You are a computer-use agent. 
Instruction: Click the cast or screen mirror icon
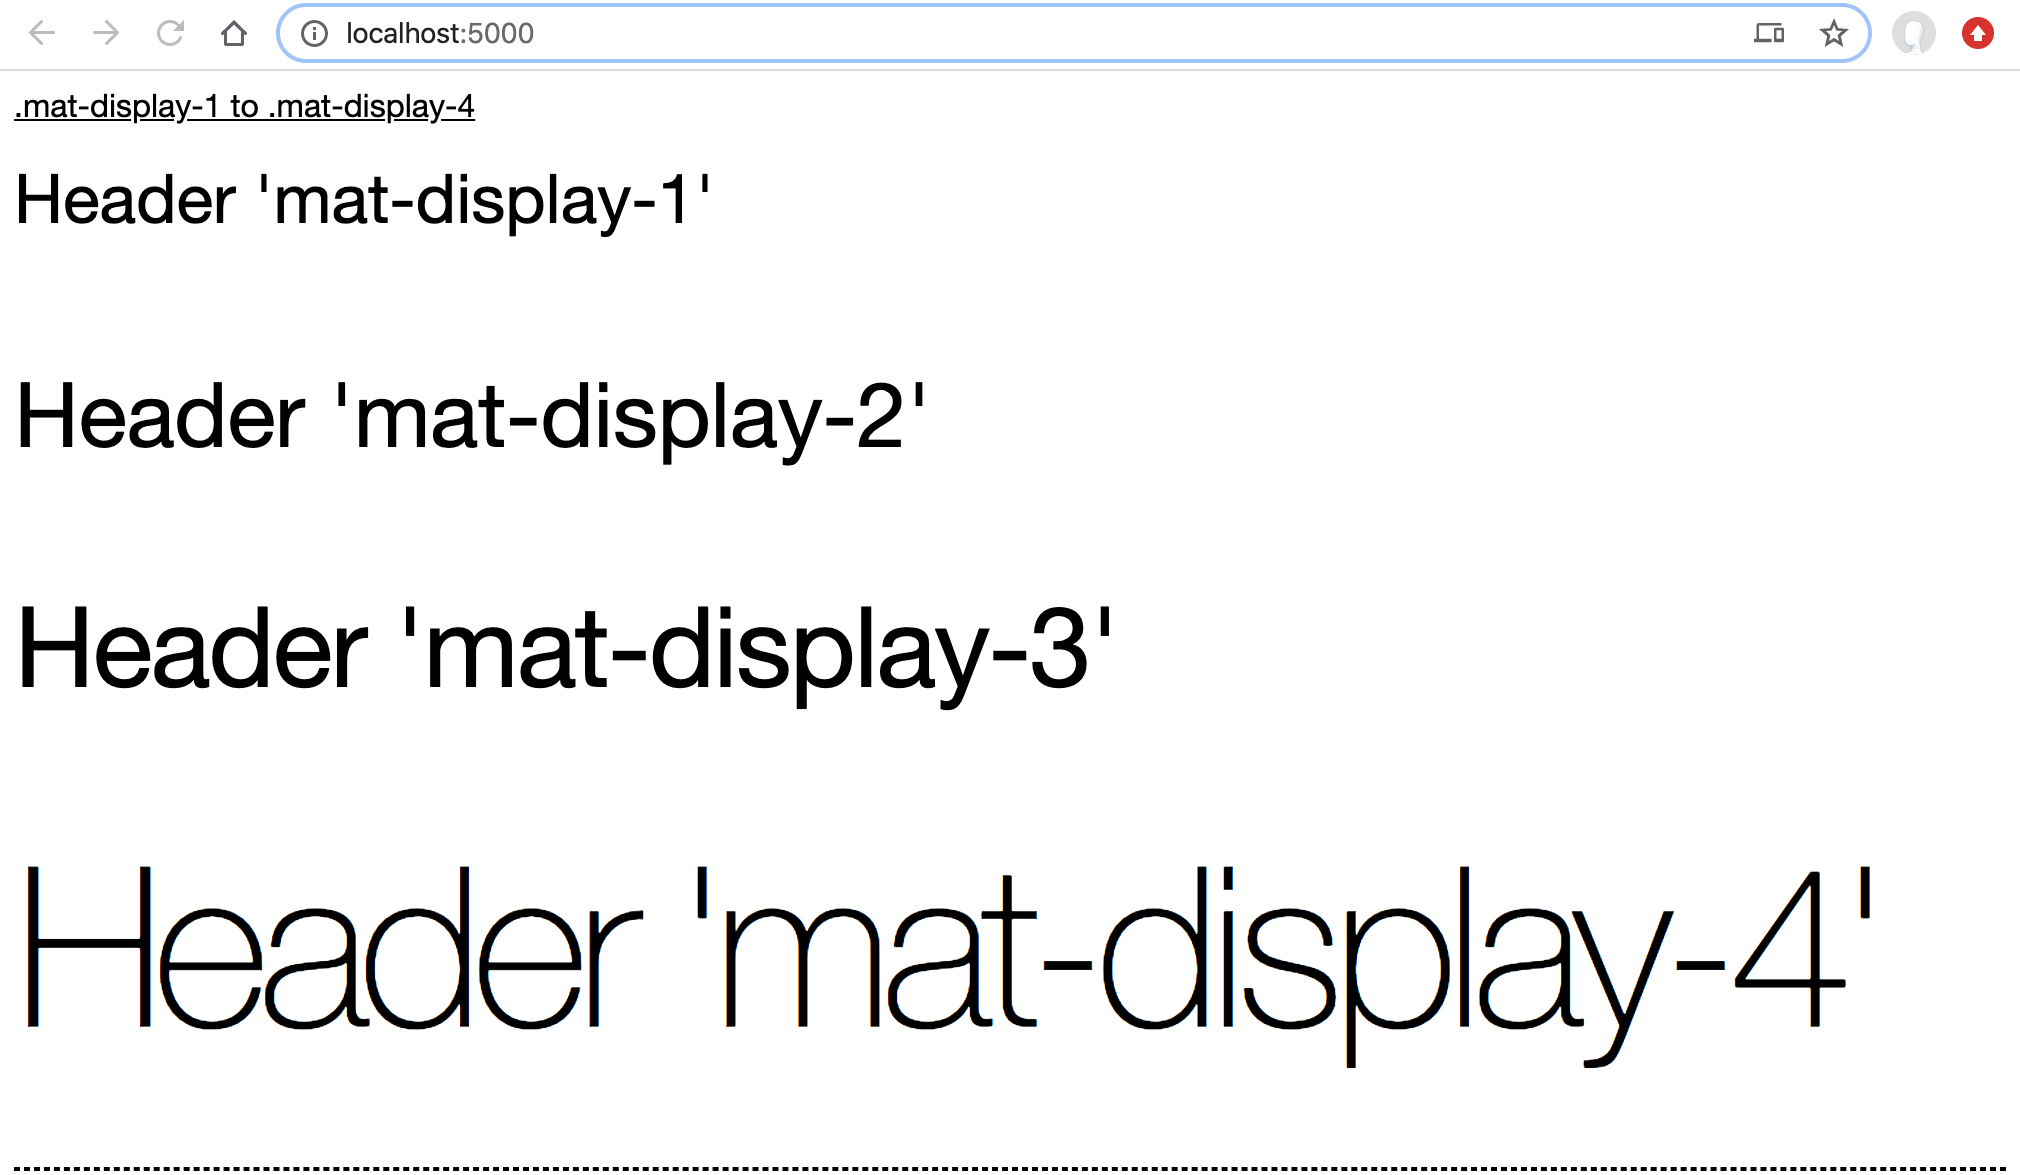coord(1768,32)
